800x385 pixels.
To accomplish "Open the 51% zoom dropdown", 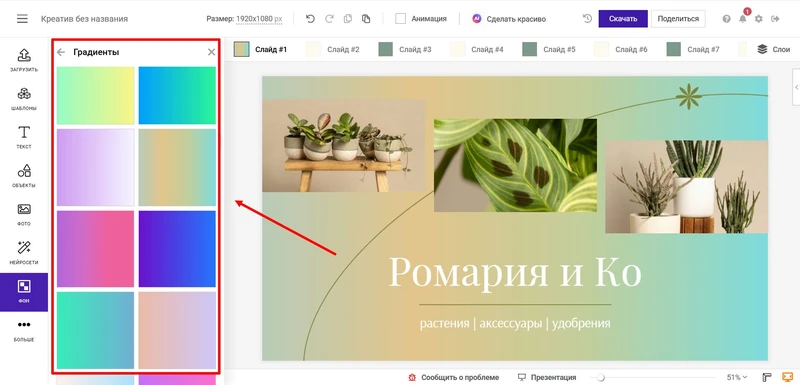I will pos(737,377).
